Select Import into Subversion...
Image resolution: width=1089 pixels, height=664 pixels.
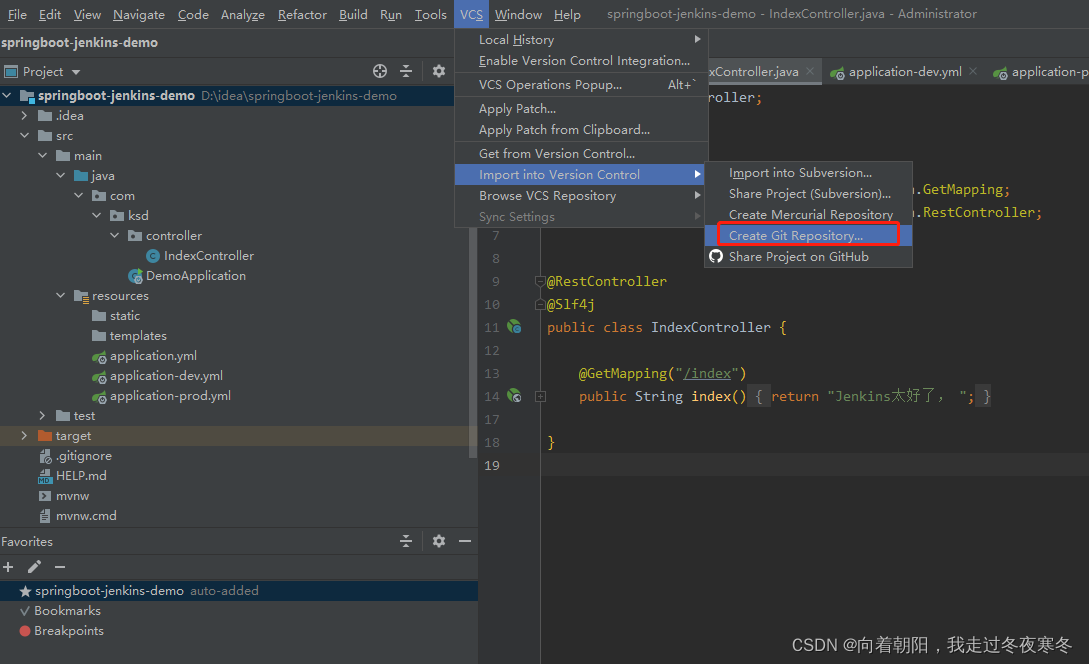point(808,173)
